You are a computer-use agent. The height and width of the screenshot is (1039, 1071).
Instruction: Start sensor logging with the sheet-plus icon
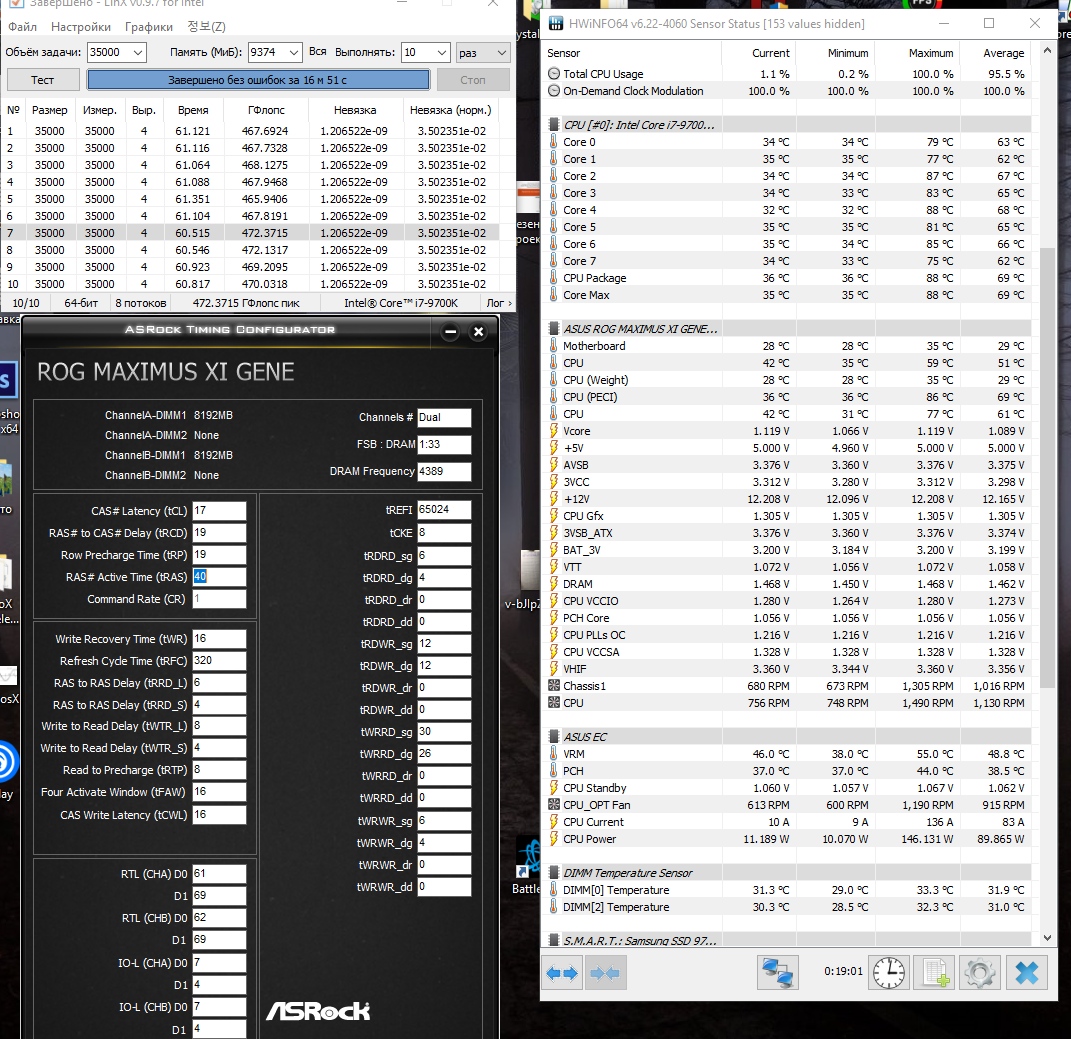934,973
